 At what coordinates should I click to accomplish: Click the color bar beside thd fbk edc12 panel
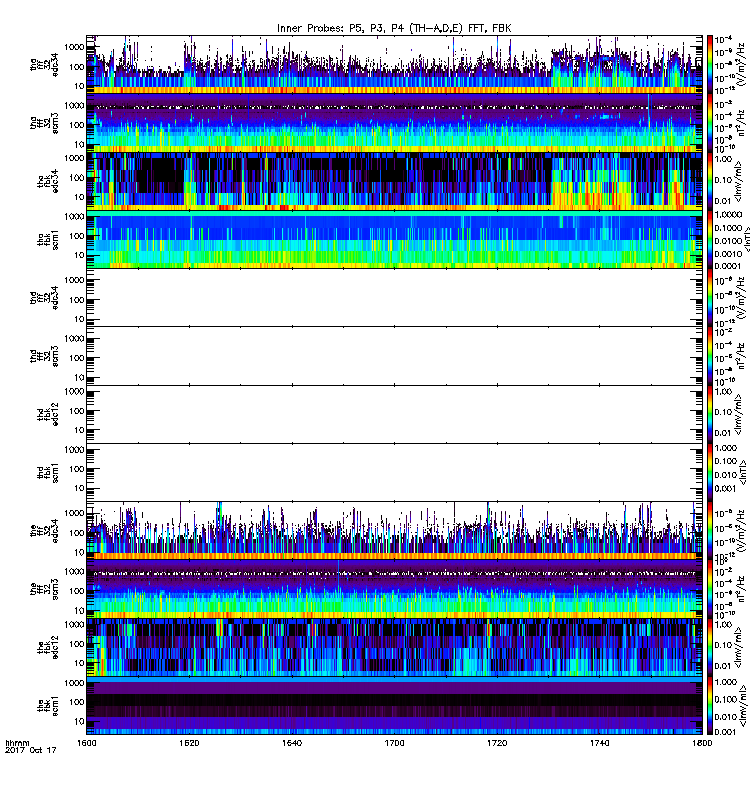coord(709,414)
